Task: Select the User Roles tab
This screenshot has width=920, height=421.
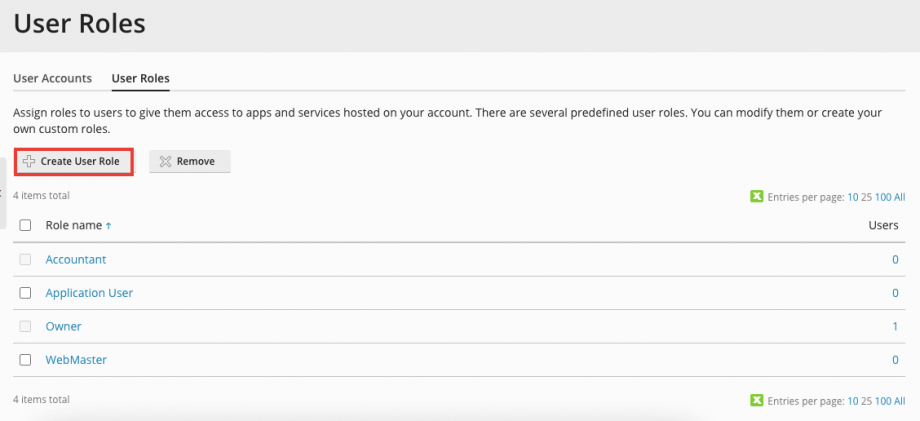Action: (140, 78)
